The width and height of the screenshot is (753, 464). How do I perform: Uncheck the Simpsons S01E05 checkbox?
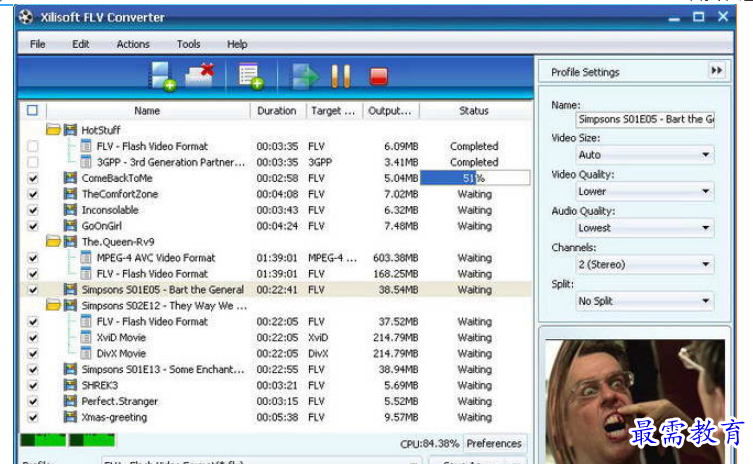[x=33, y=290]
